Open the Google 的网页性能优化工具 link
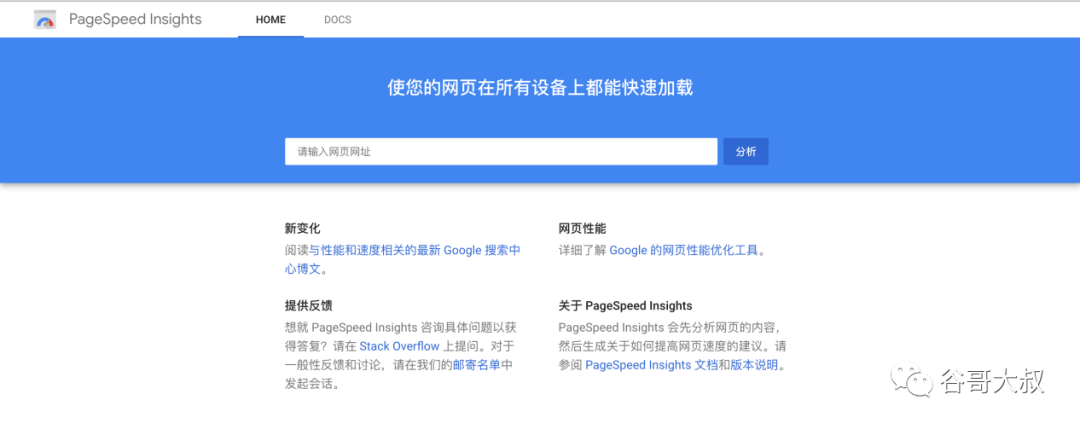The width and height of the screenshot is (1080, 429). pyautogui.click(x=684, y=251)
